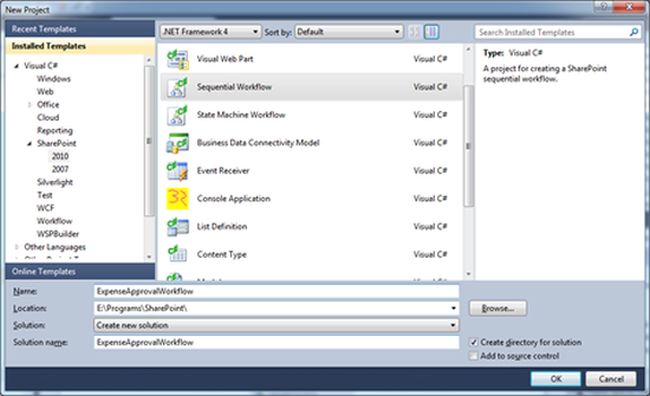The image size is (650, 396).
Task: Click the Browse button
Action: [x=498, y=309]
